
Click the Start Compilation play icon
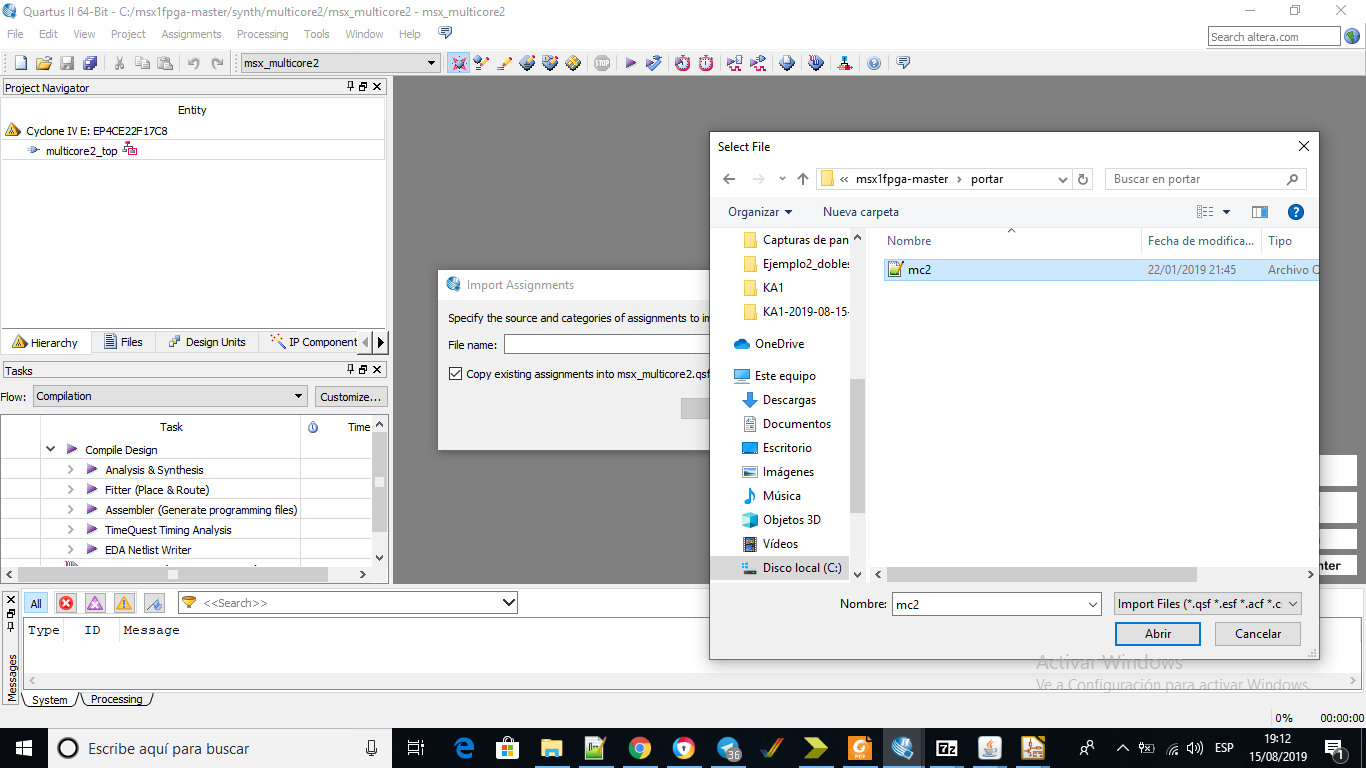coord(631,63)
